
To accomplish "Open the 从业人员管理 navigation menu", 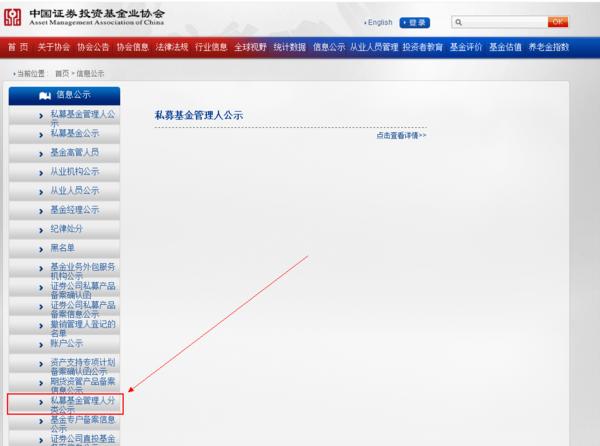I will [x=374, y=47].
